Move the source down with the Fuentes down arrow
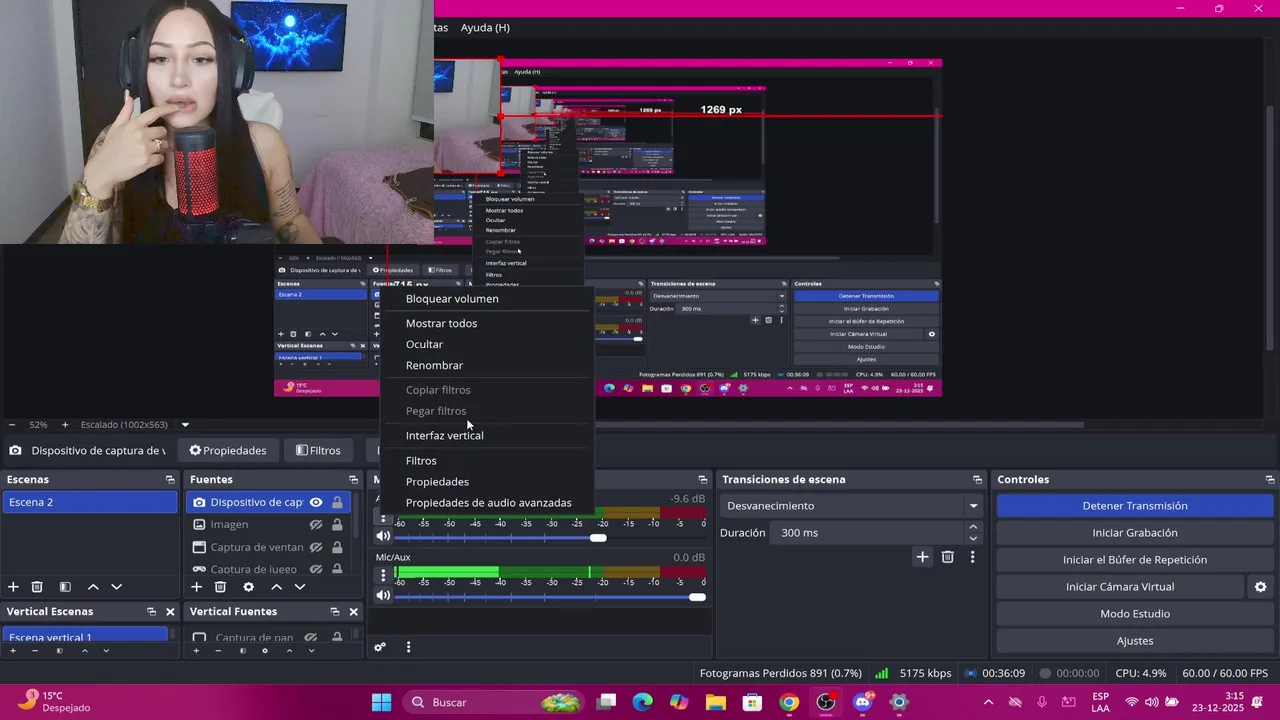The height and width of the screenshot is (720, 1280). [299, 587]
